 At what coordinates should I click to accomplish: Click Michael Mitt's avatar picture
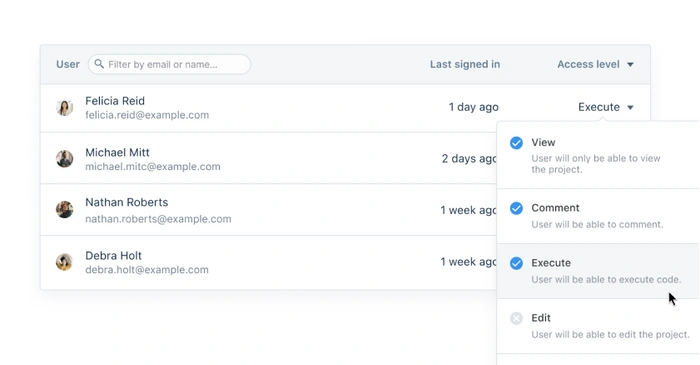pyautogui.click(x=65, y=159)
